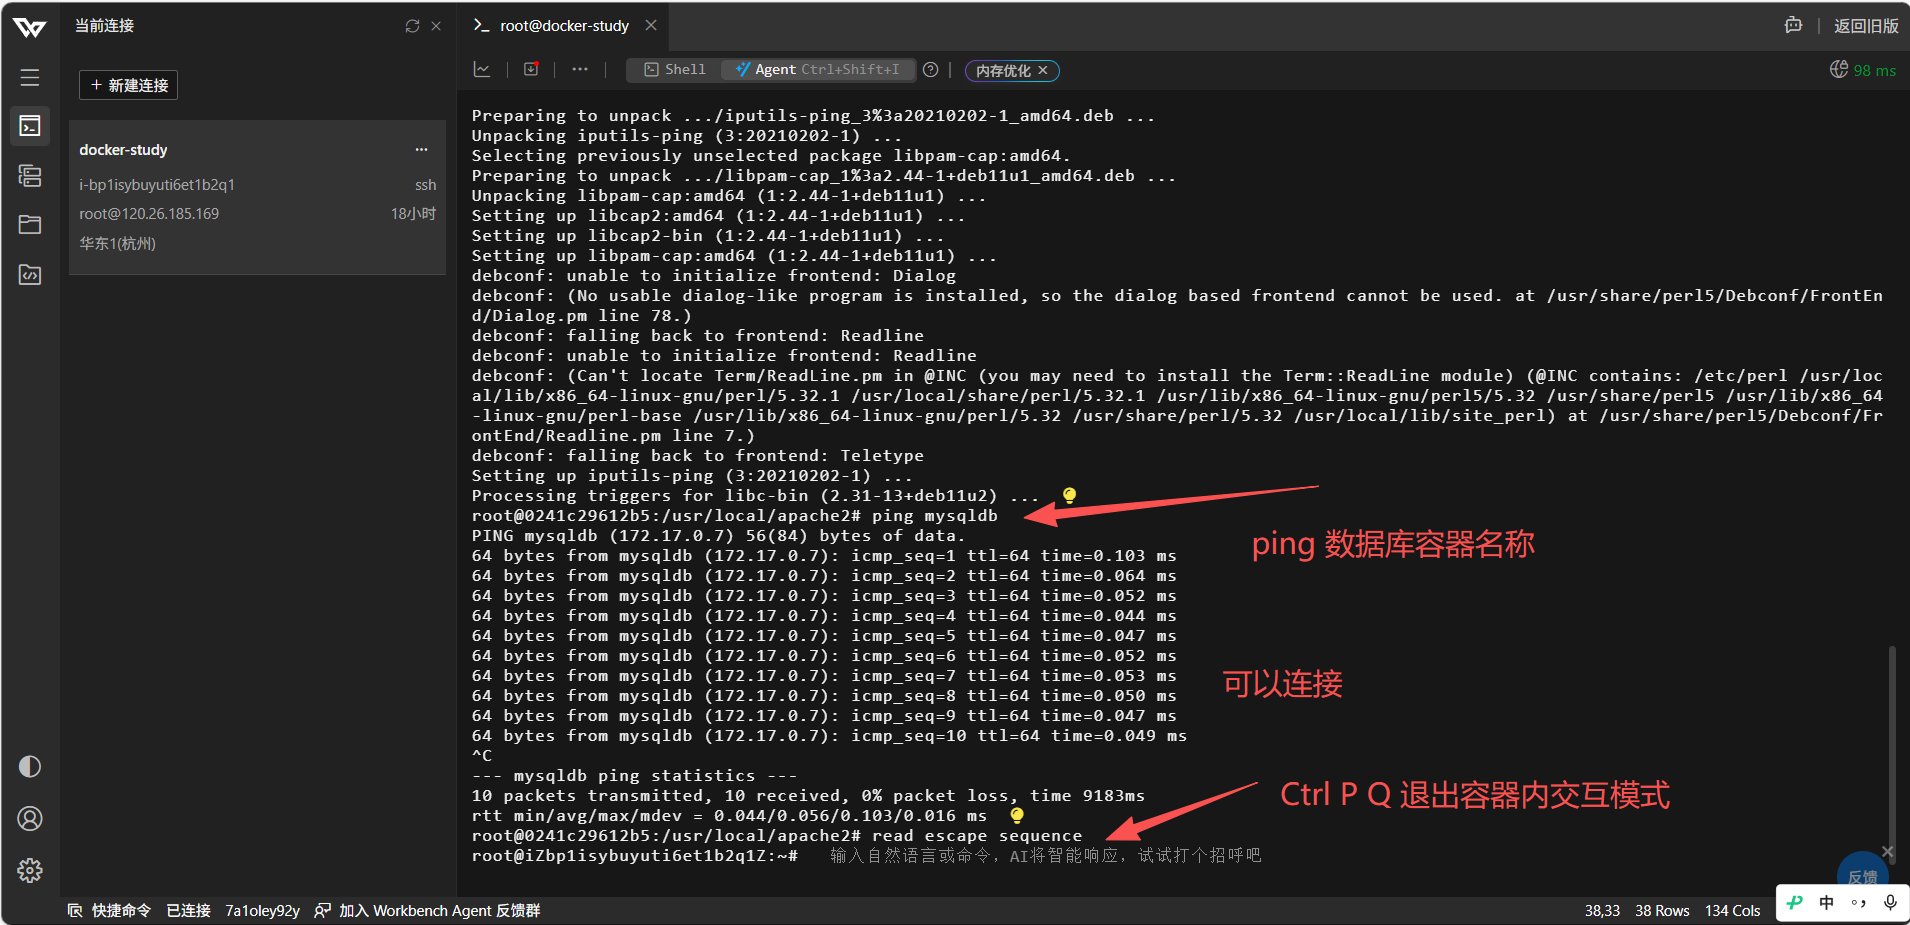The width and height of the screenshot is (1910, 925).
Task: Close the root@docker-study tab
Action: pyautogui.click(x=651, y=25)
